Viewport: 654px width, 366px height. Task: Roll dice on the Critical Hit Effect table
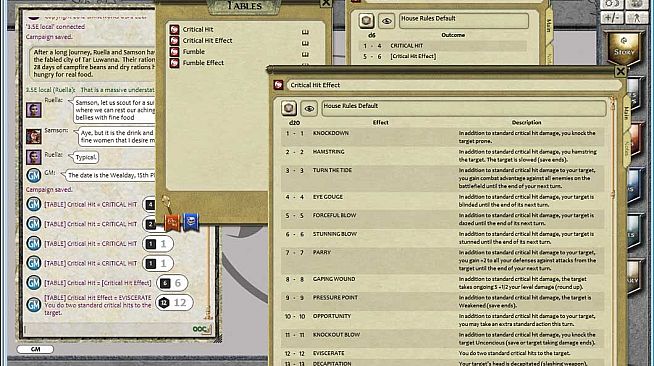[x=289, y=108]
